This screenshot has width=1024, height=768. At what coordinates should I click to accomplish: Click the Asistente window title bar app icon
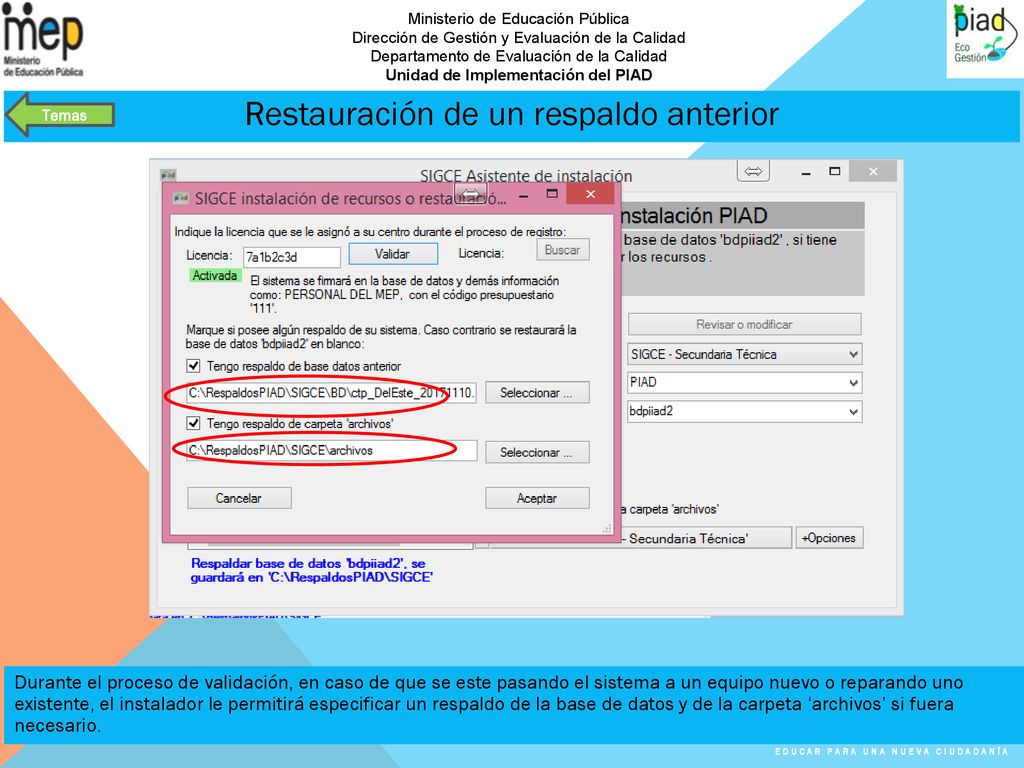(x=168, y=175)
